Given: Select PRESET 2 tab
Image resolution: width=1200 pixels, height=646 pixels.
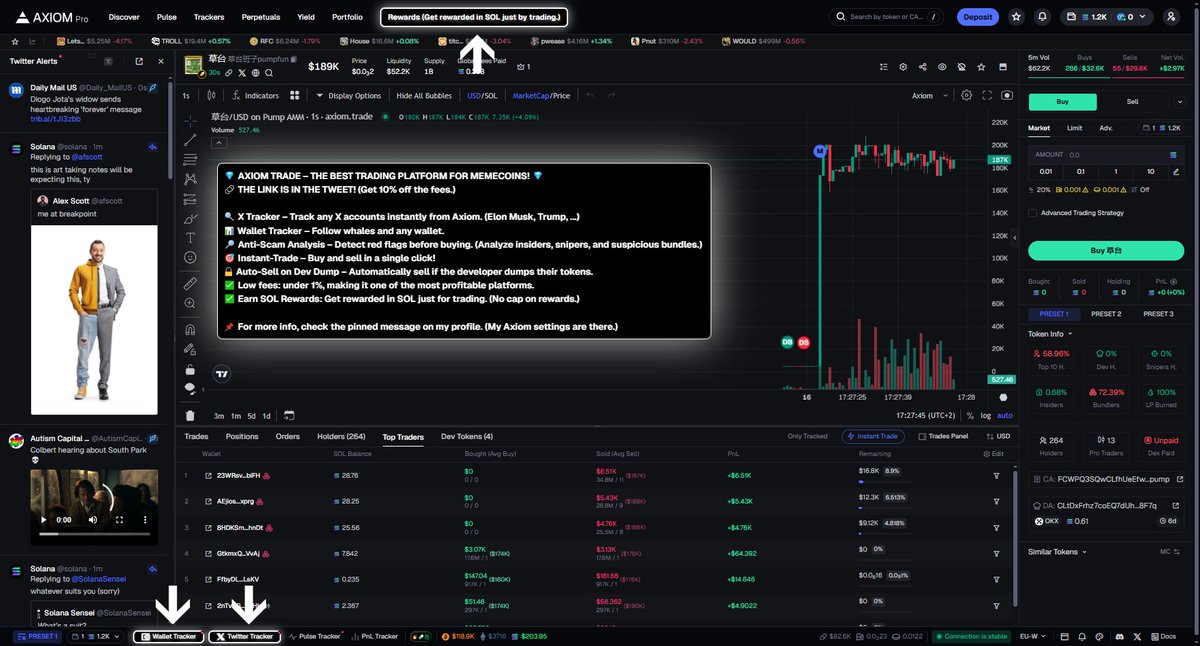Looking at the screenshot, I should click(1106, 314).
